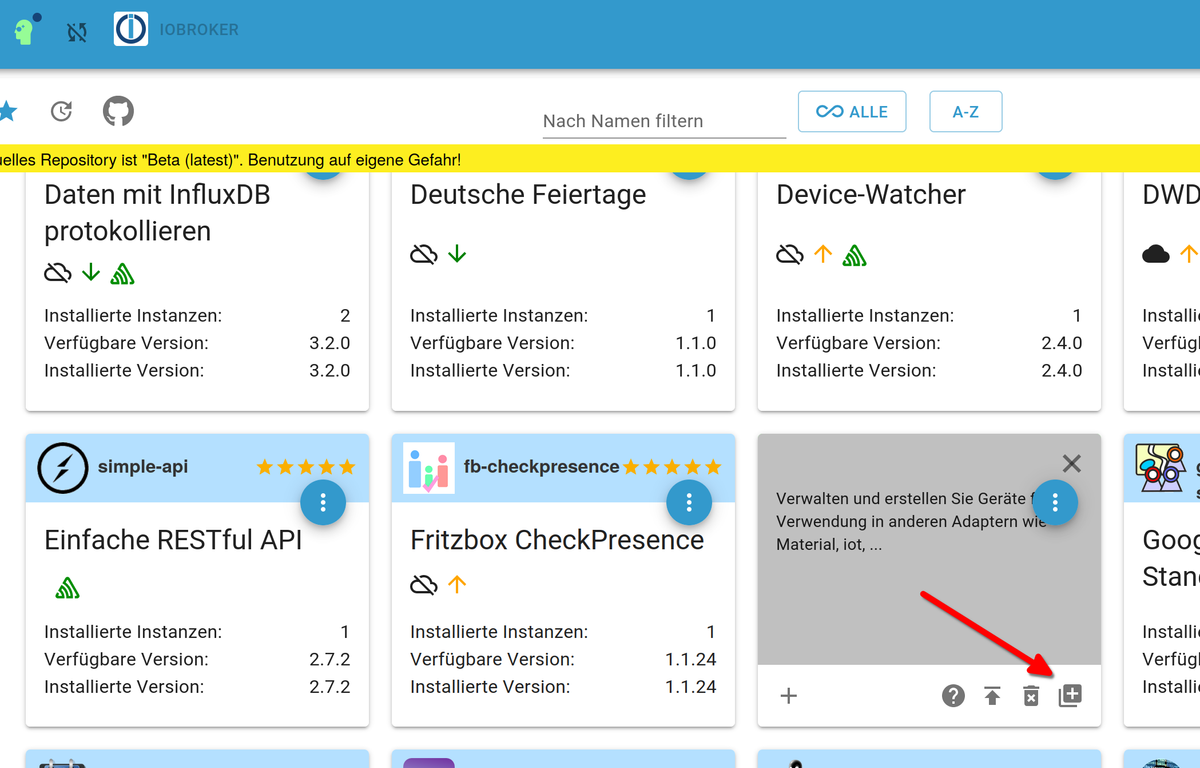
Task: Close the gray description overlay
Action: 1072,463
